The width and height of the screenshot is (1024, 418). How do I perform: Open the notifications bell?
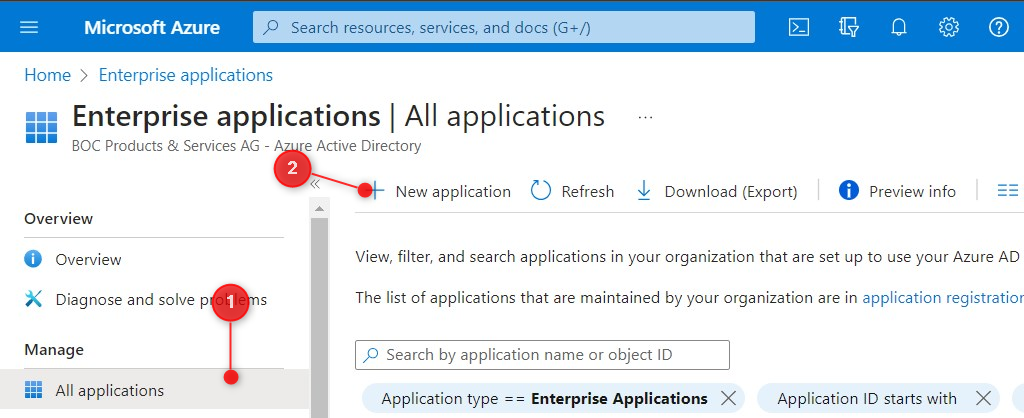pyautogui.click(x=899, y=27)
